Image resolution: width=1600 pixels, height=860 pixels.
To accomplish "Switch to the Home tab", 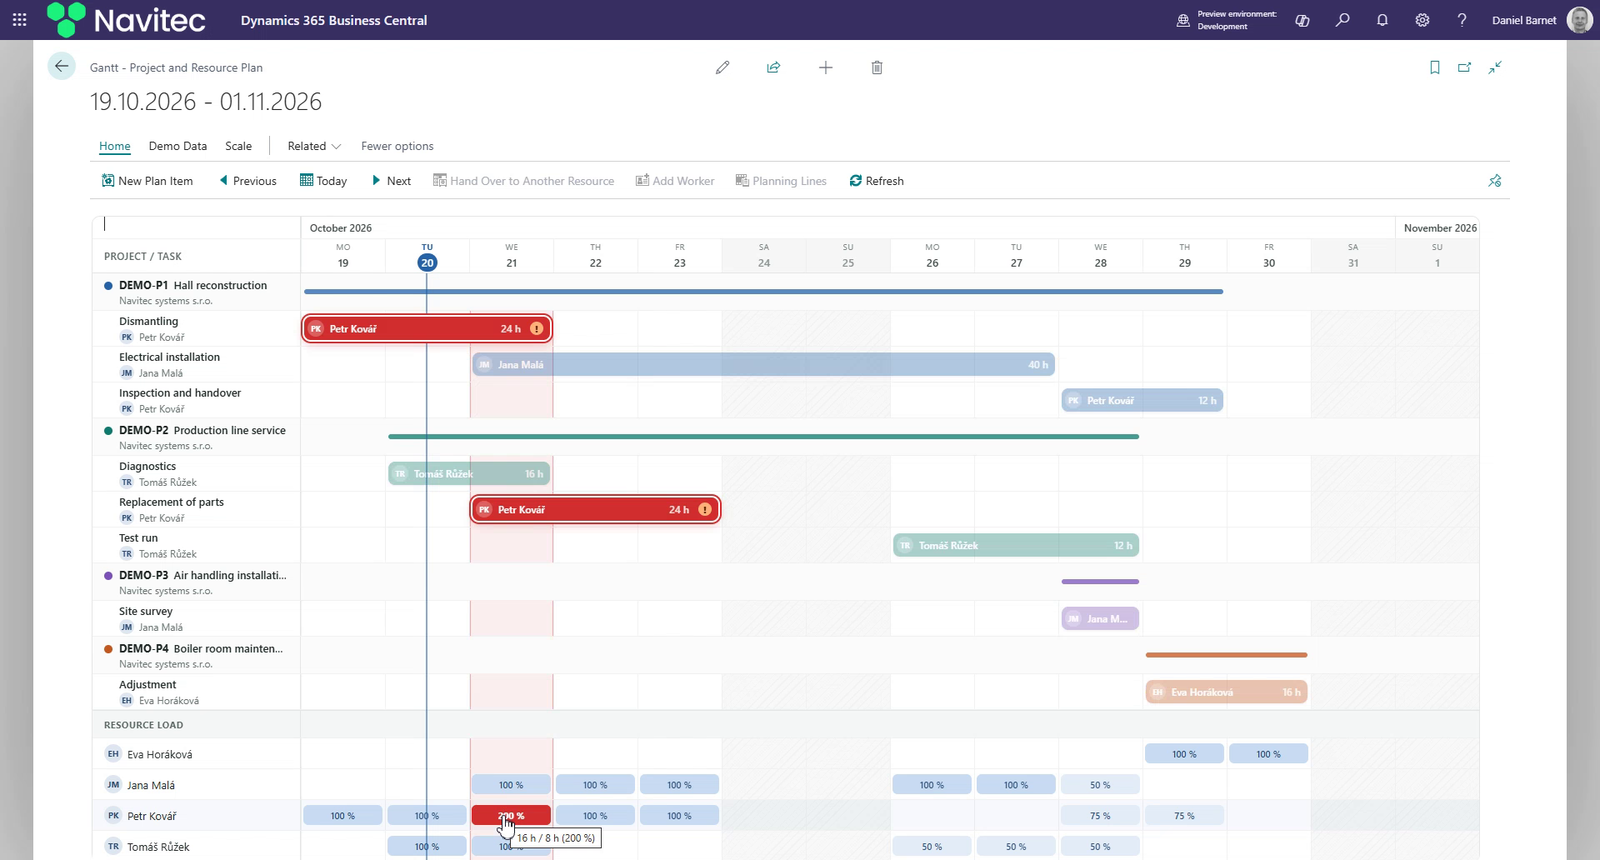I will [115, 146].
